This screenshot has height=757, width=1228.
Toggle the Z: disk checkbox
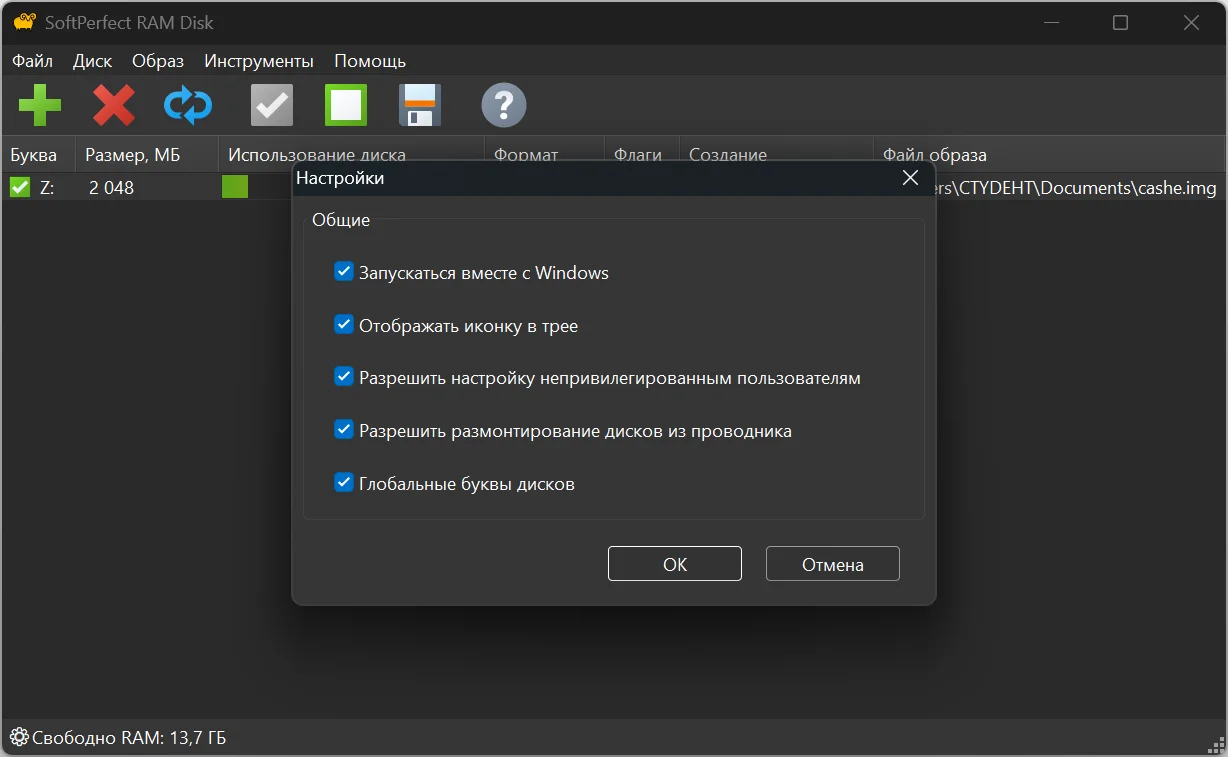click(20, 187)
